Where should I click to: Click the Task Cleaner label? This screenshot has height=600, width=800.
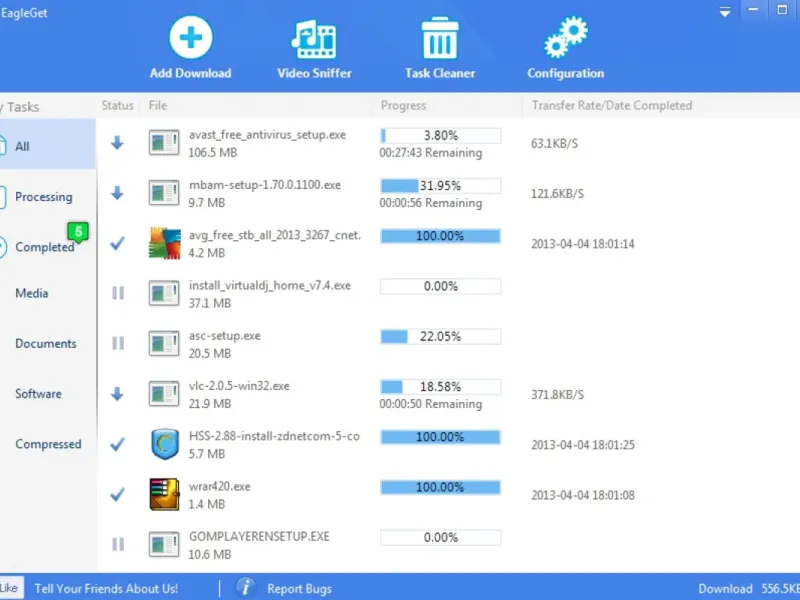pos(440,73)
